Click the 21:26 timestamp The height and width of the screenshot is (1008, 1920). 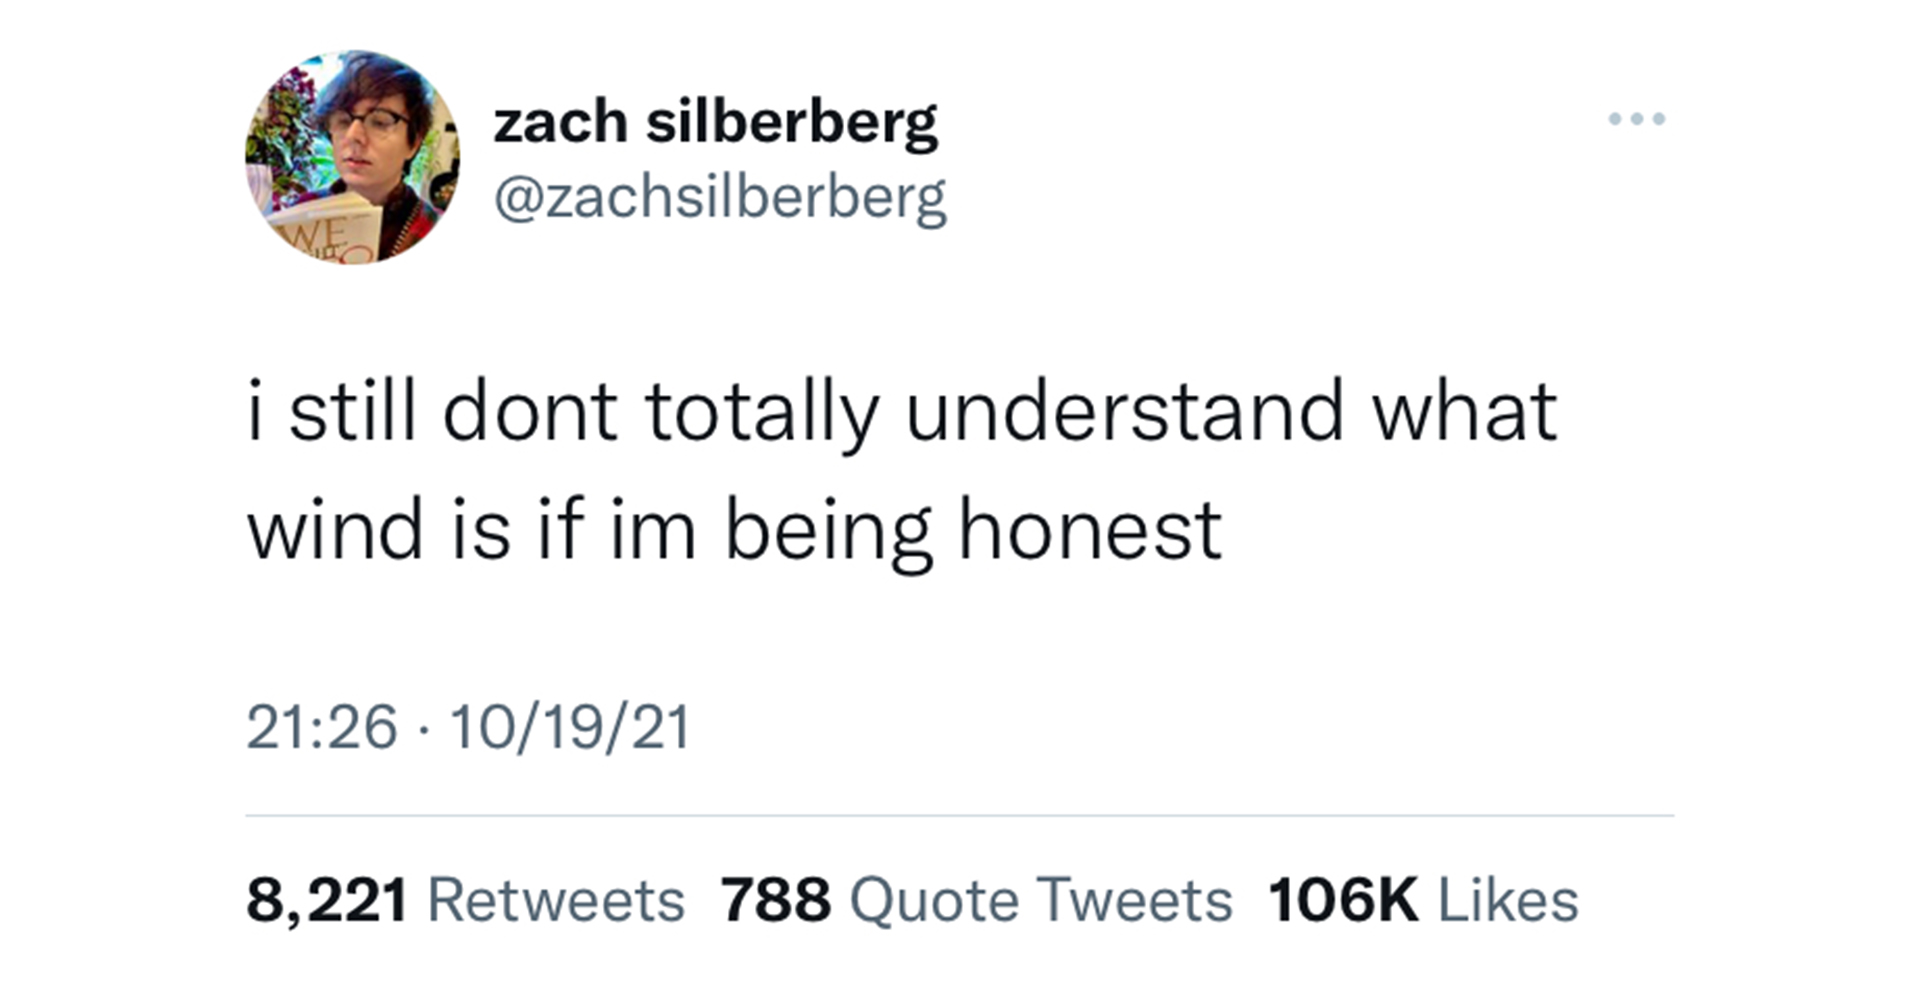tap(322, 727)
